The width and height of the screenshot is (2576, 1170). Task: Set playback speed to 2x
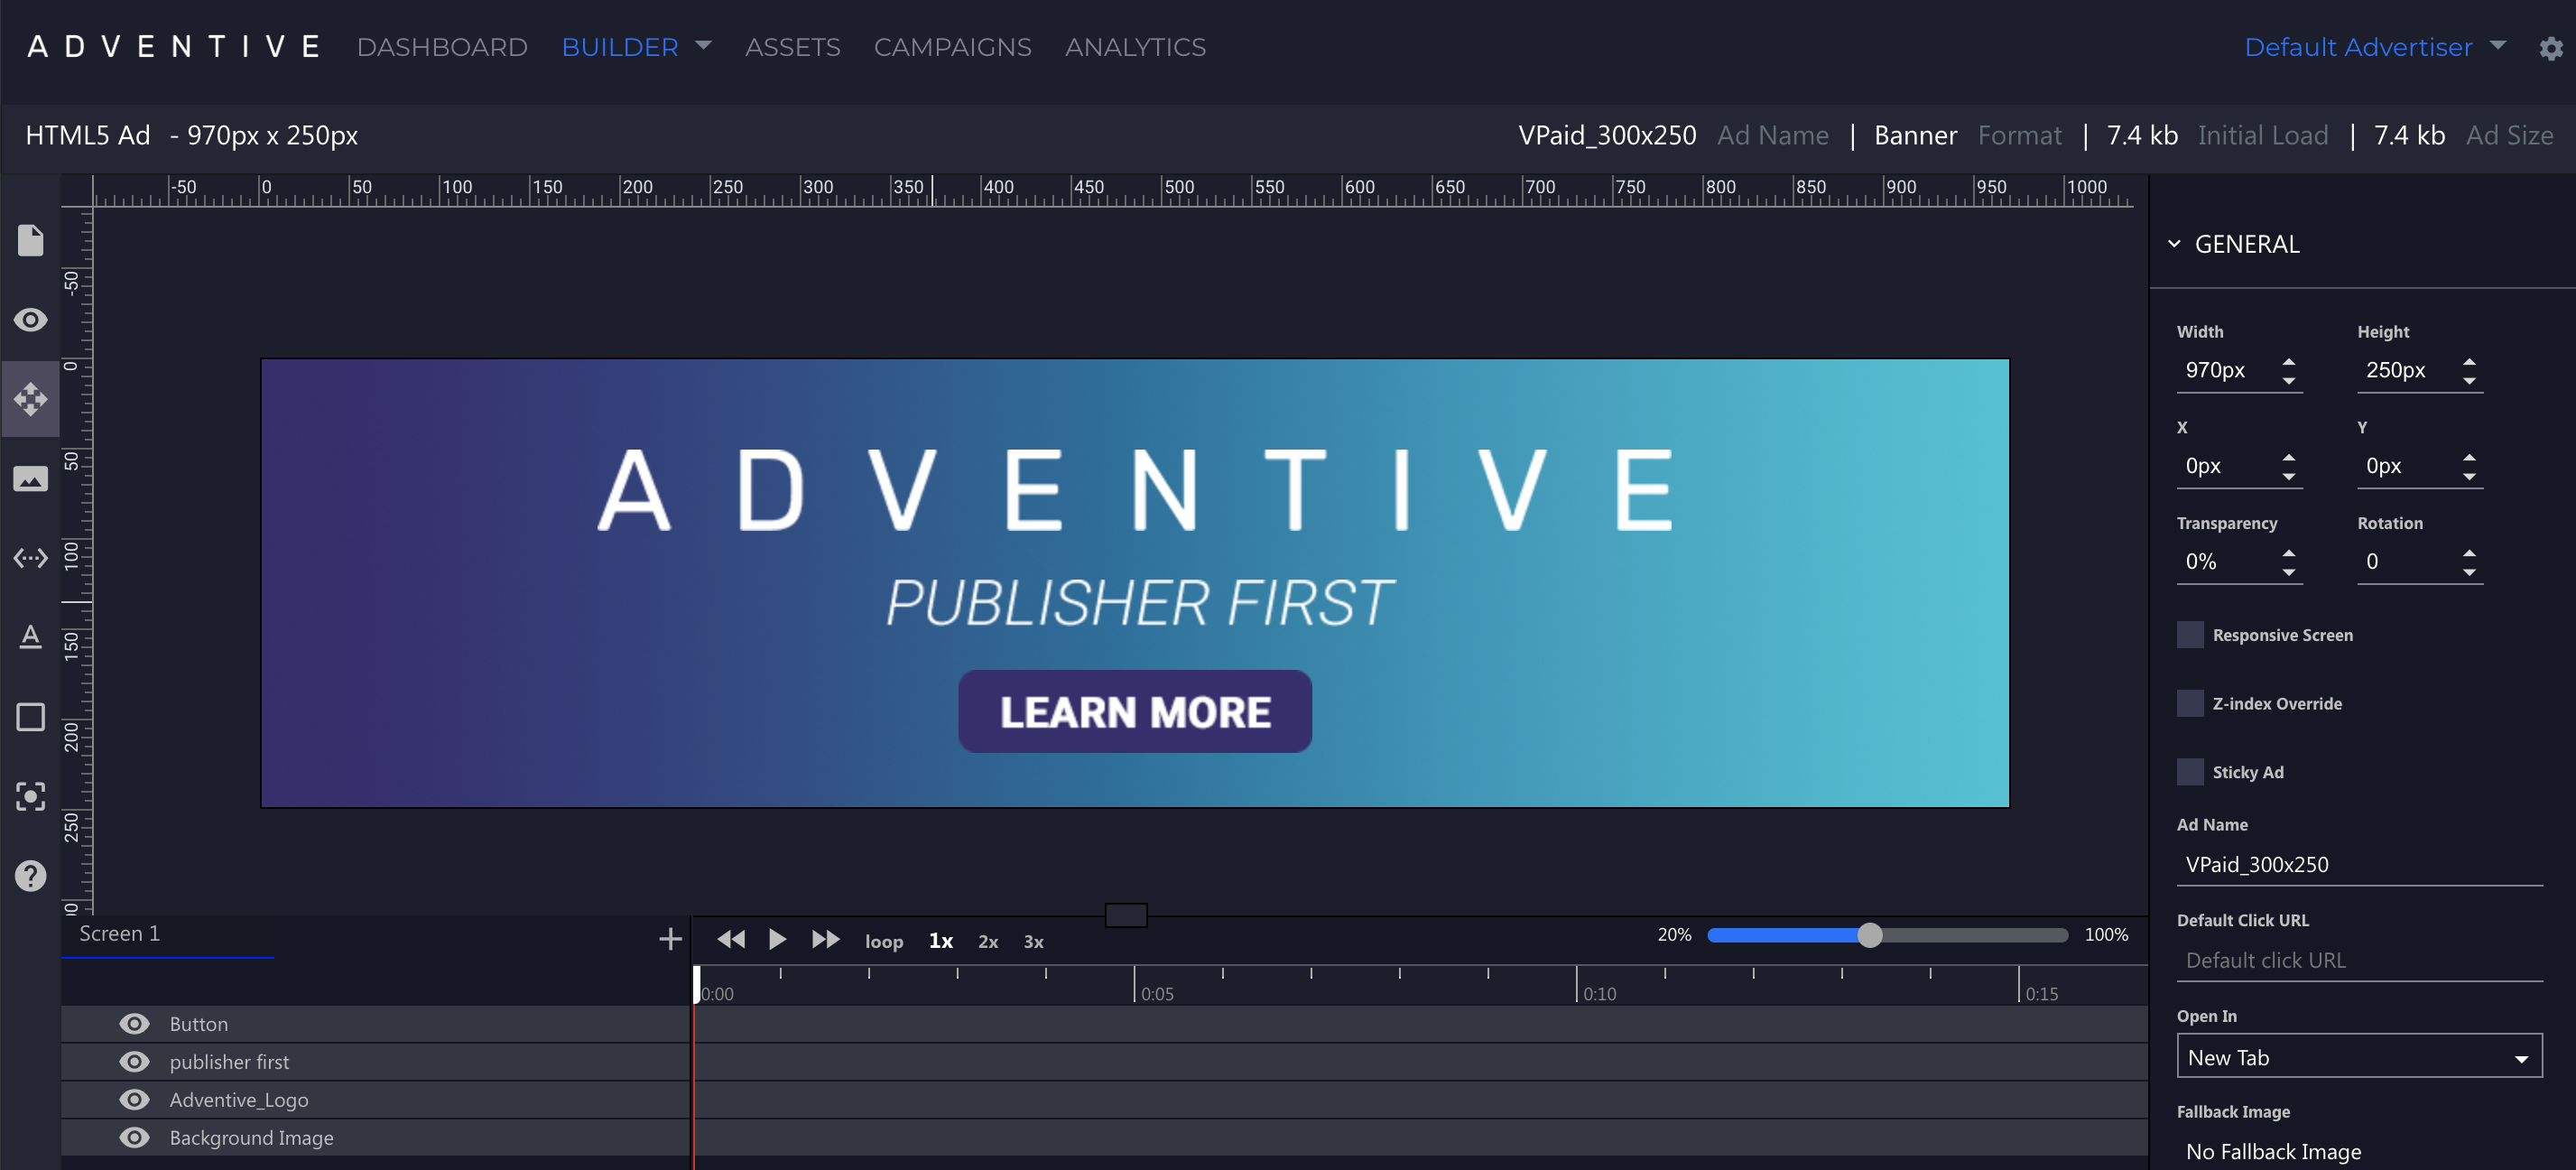[988, 942]
